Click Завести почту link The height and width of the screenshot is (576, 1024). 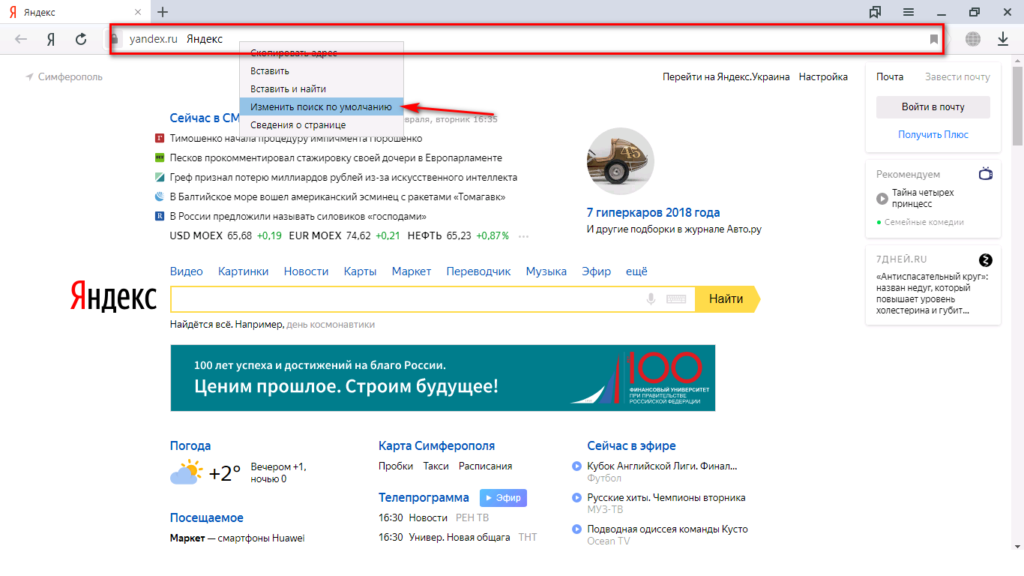957,77
